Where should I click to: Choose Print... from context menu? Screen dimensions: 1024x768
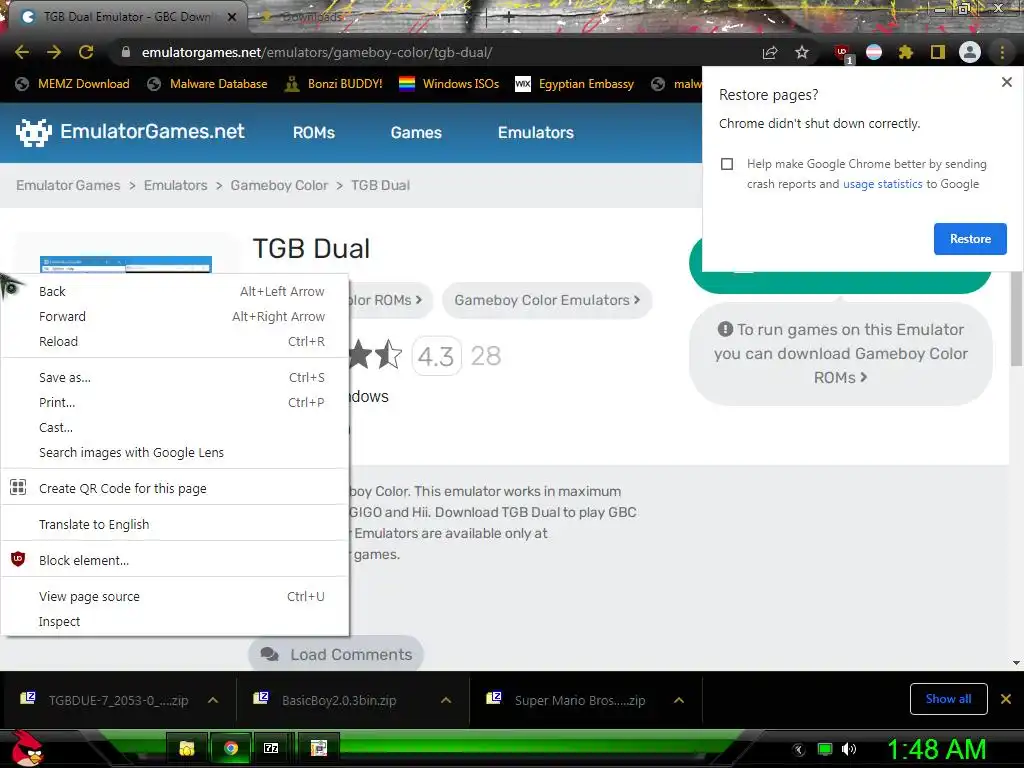point(175,402)
